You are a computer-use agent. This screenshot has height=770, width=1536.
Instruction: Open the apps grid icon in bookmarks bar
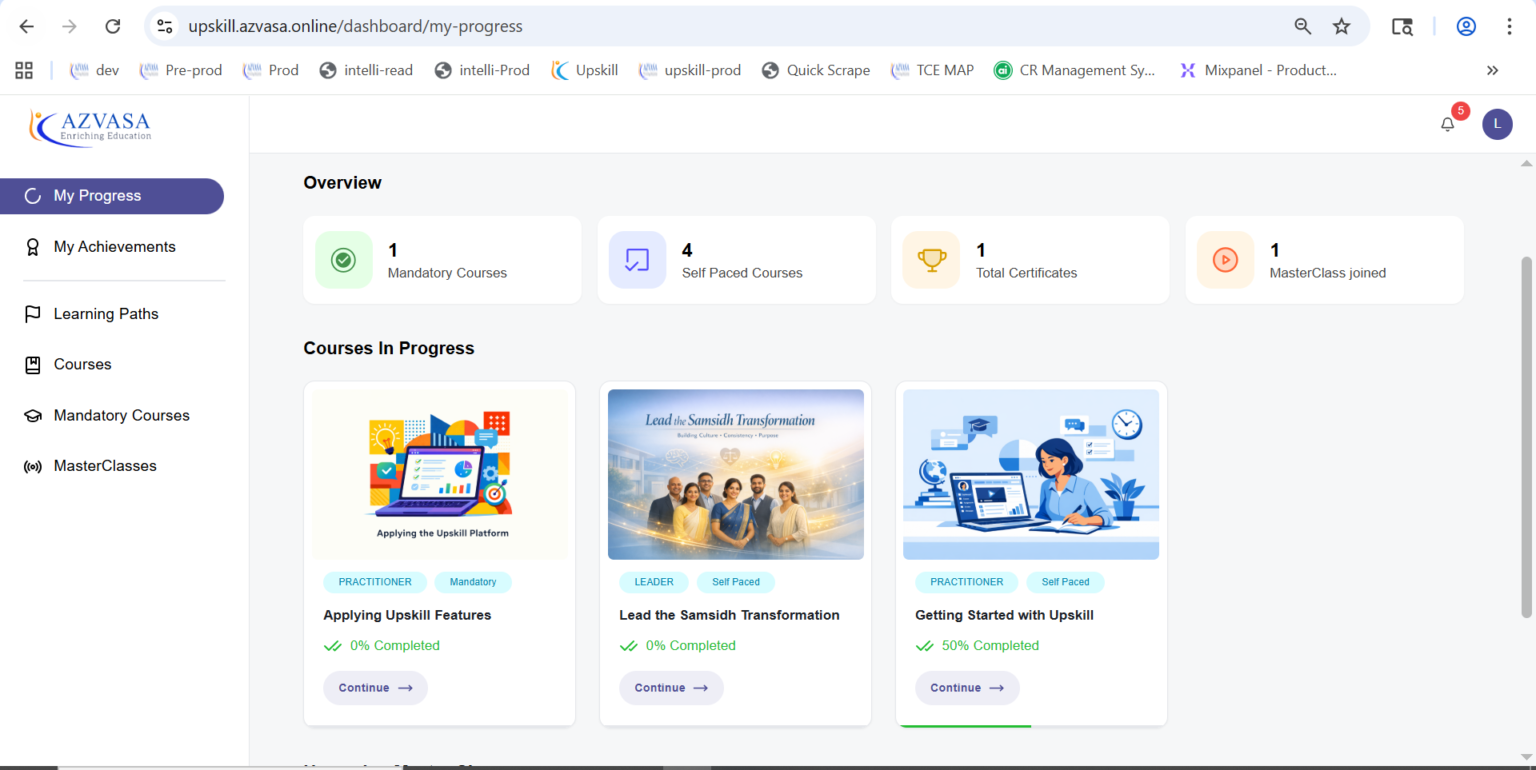[24, 70]
